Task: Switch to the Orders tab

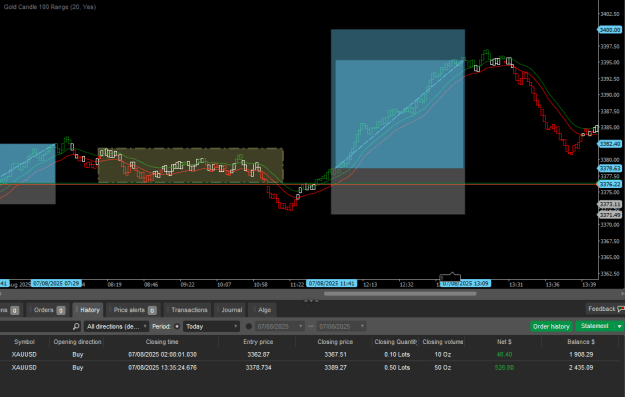Action: [x=46, y=310]
